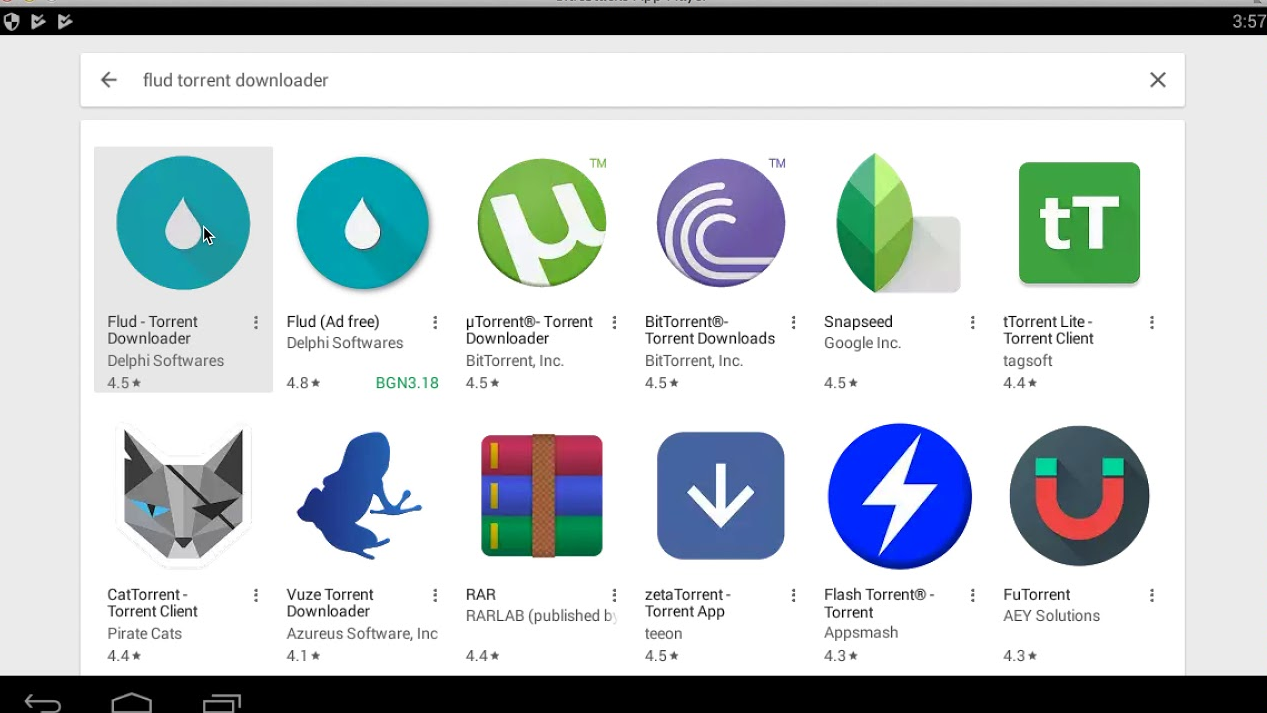The image size is (1267, 713).
Task: Click the 'tagsoft' developer name
Action: coord(1028,361)
